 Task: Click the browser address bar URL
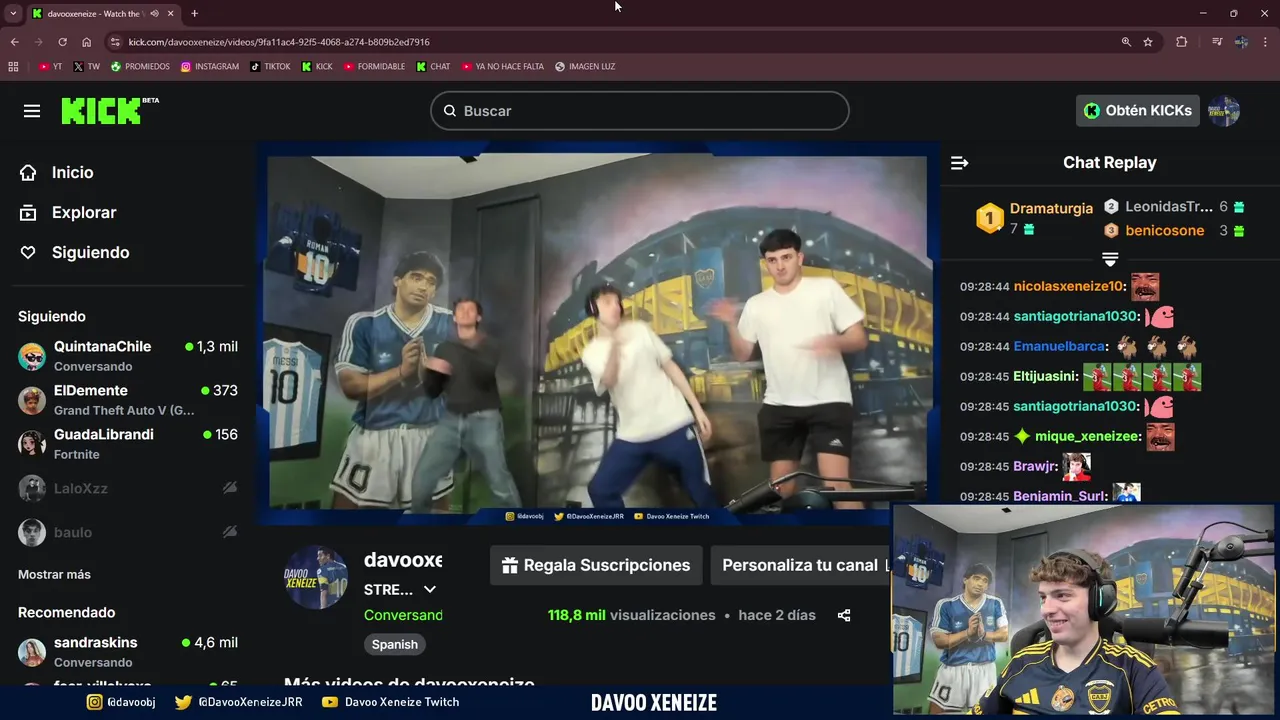coord(279,42)
